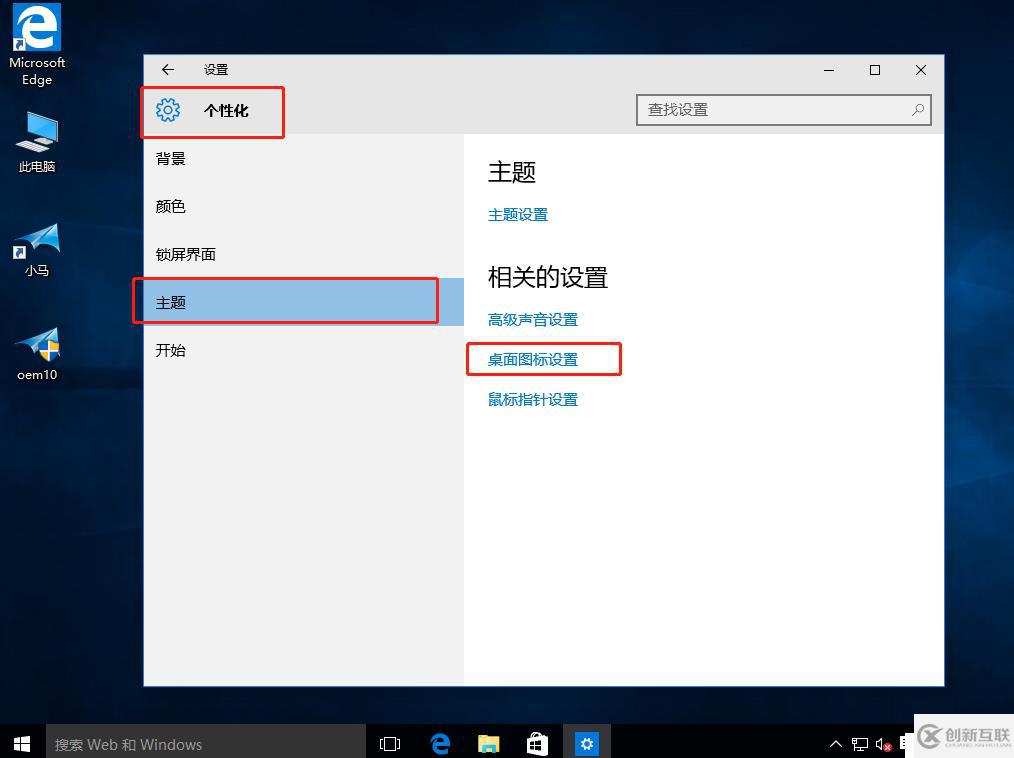Open the Store from the taskbar
Viewport: 1014px width, 758px height.
tap(537, 743)
